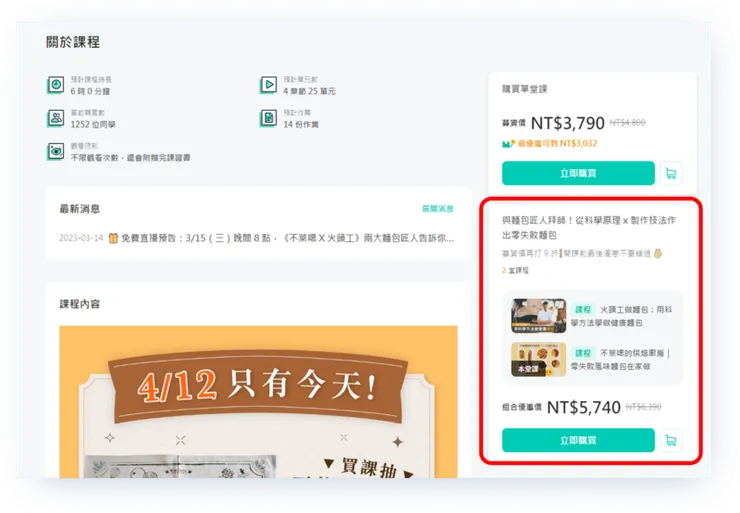Screen dimensions: 740x513
Task: Click the 1252 位同學 text
Action: (93, 125)
